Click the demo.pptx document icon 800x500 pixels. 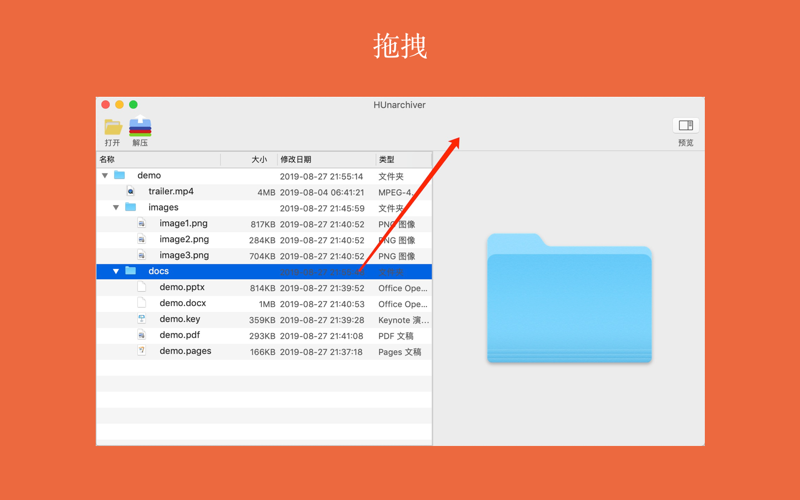point(142,288)
